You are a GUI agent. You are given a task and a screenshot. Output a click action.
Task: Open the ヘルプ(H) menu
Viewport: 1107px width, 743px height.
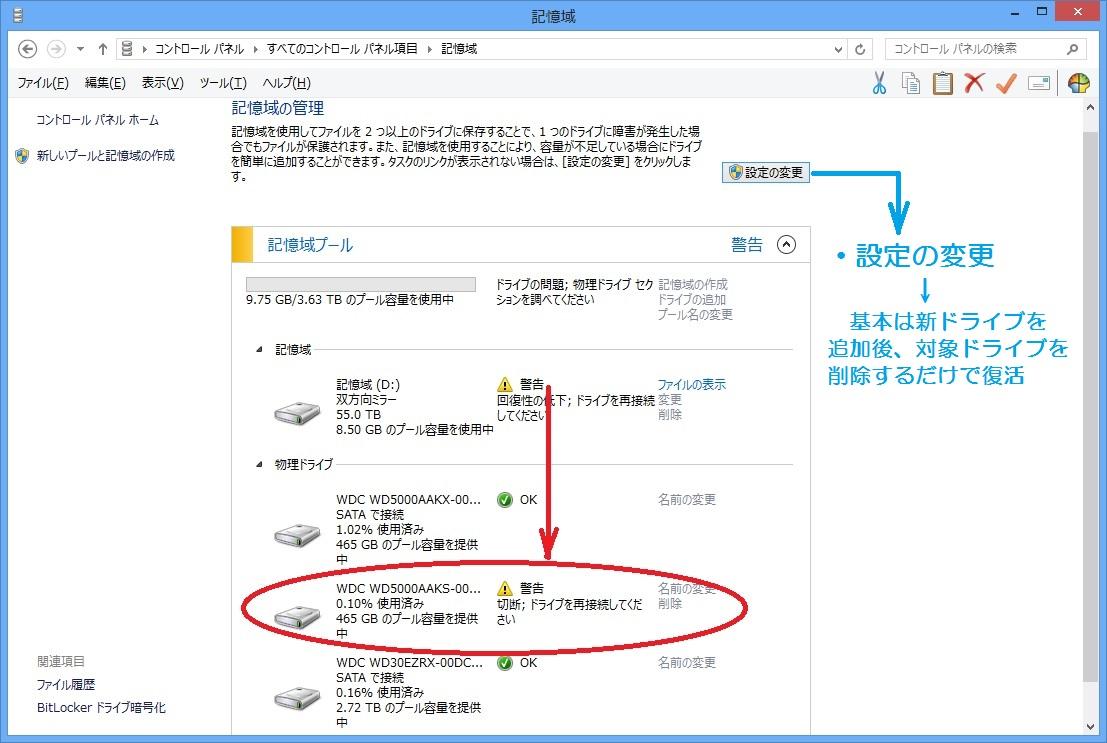coord(286,83)
